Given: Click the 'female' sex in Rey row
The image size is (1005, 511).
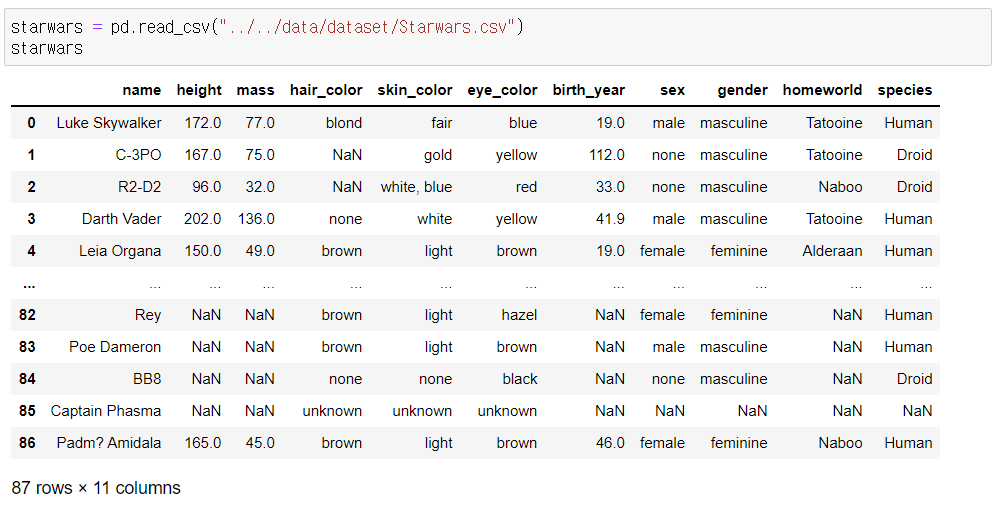Looking at the screenshot, I should pyautogui.click(x=662, y=315).
